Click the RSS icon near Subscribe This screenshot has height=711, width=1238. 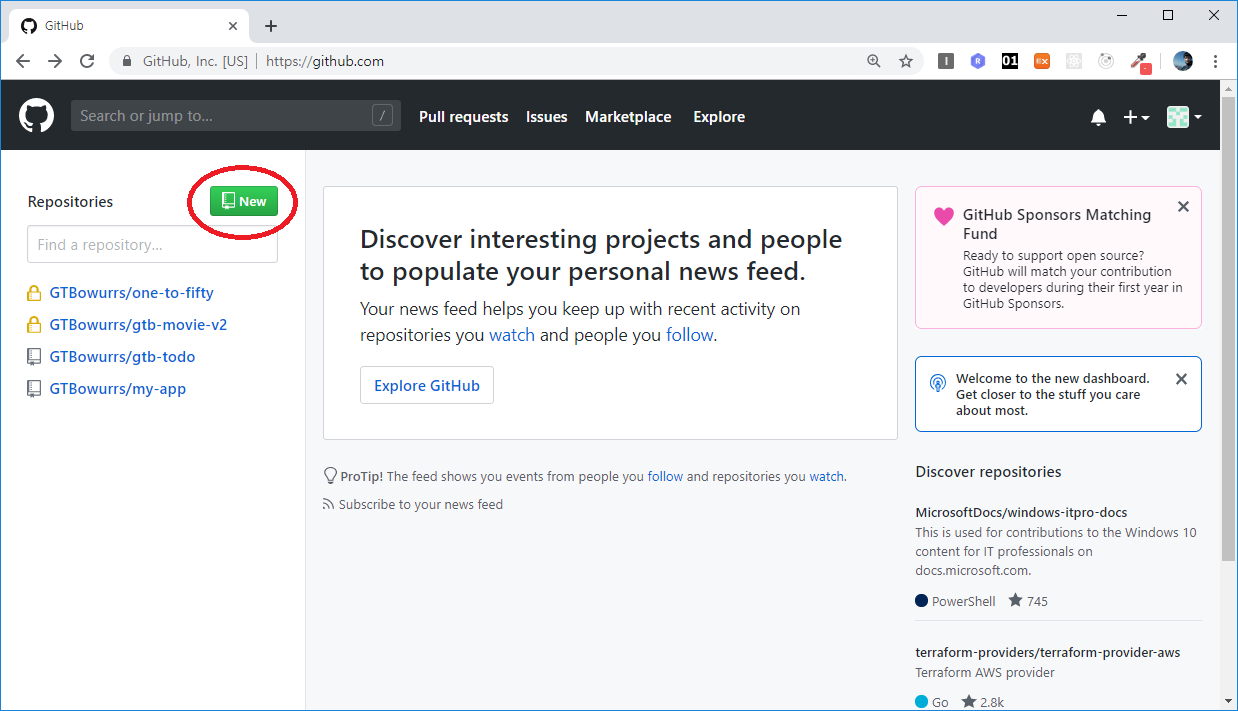coord(328,505)
